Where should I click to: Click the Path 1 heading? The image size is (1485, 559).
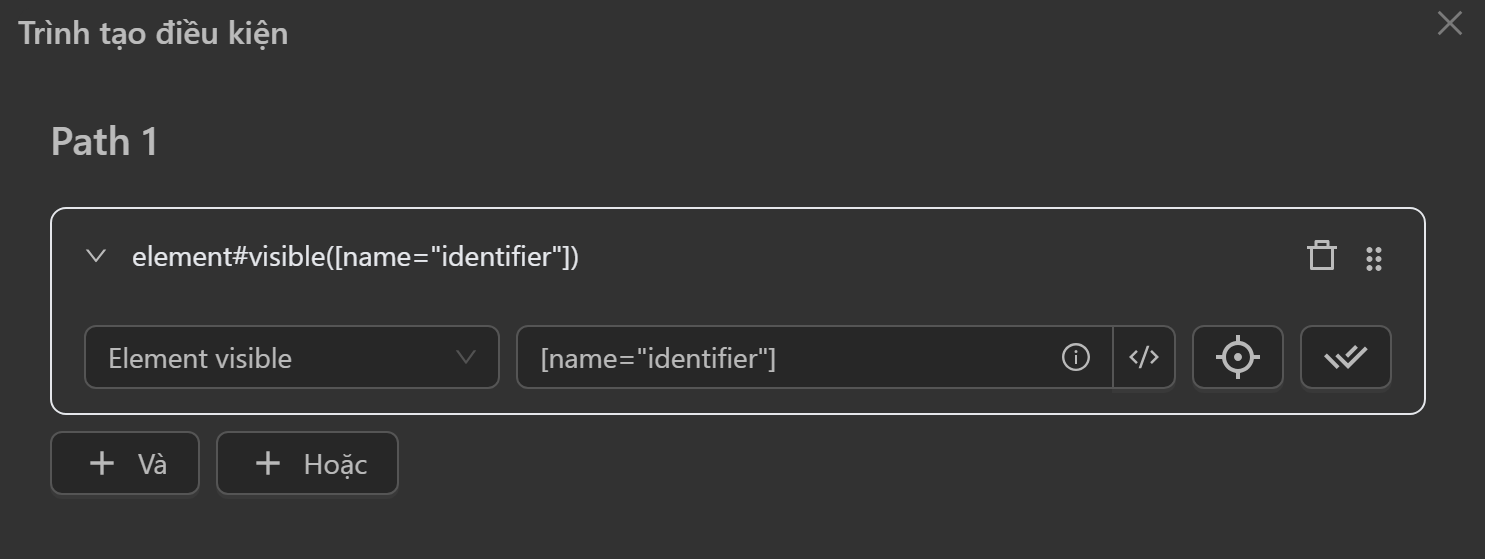pyautogui.click(x=104, y=141)
